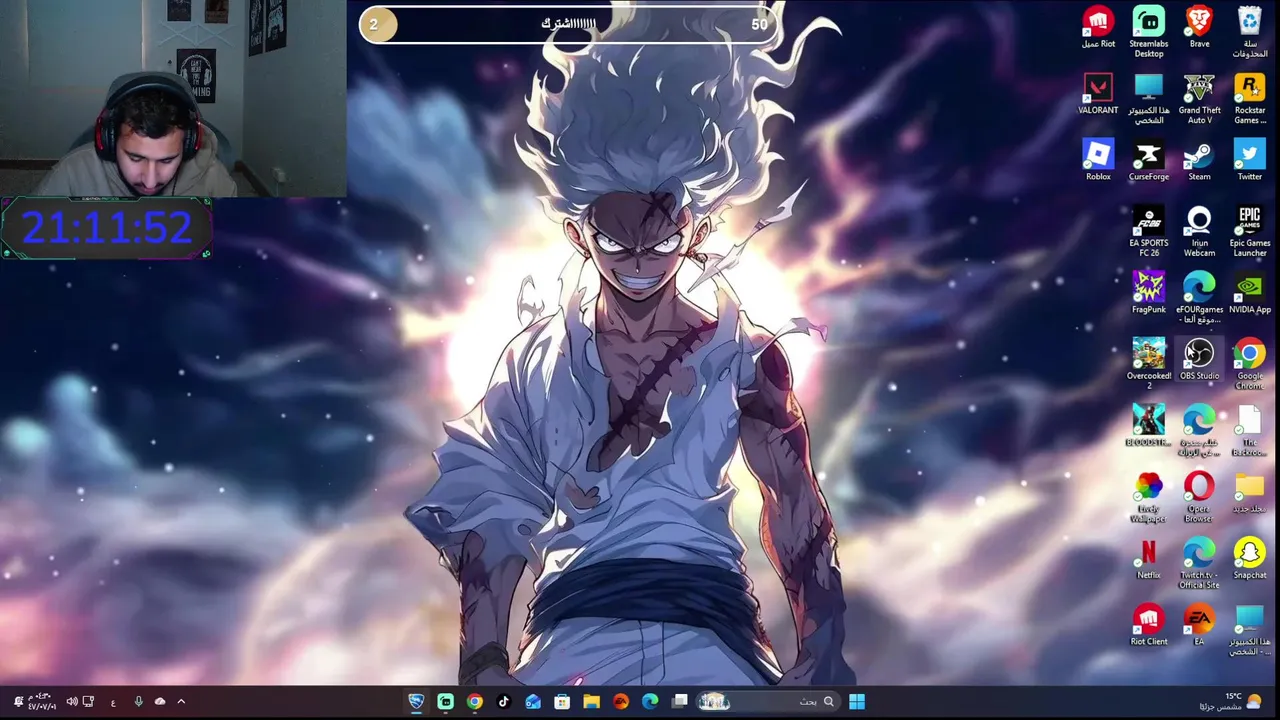Viewport: 1280px width, 720px height.
Task: Click the Microsoft Edge taskbar icon
Action: pyautogui.click(x=650, y=701)
